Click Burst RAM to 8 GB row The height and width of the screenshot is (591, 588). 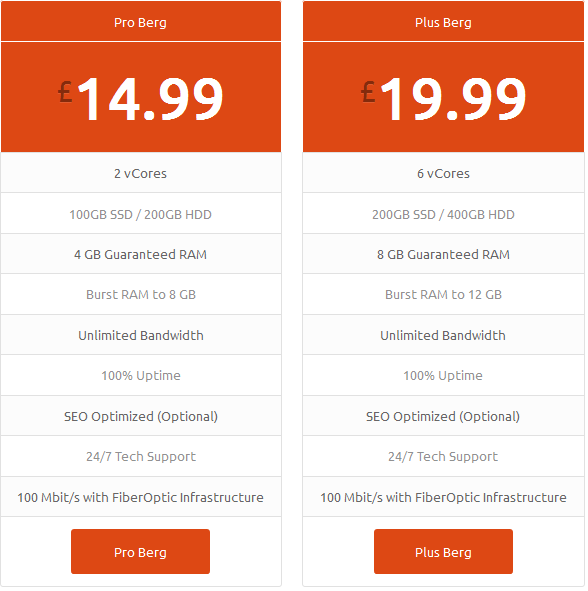click(x=141, y=294)
